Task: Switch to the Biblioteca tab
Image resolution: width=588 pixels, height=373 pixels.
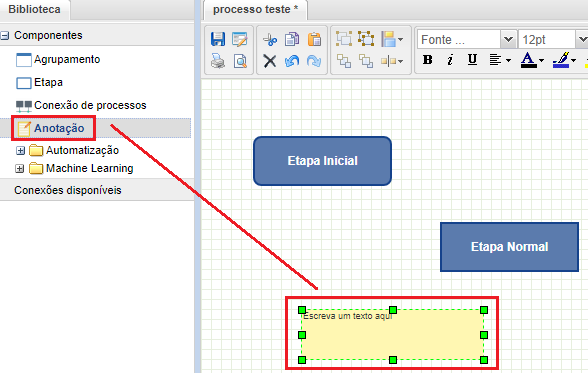Action: (34, 9)
